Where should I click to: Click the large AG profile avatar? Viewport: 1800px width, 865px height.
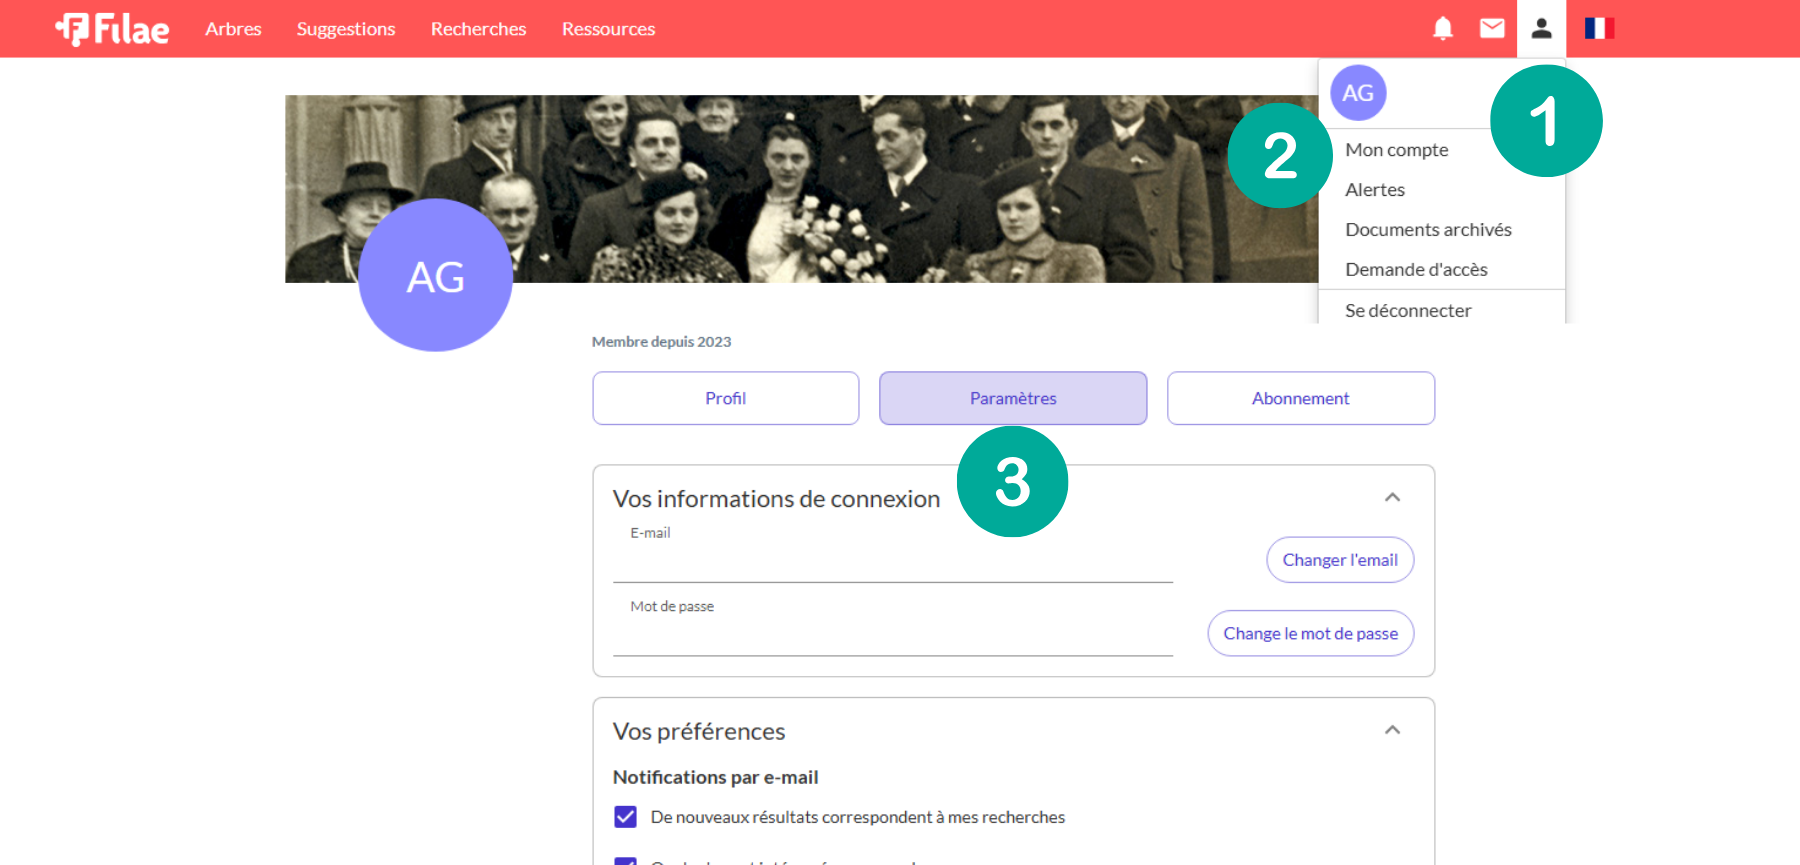(435, 276)
